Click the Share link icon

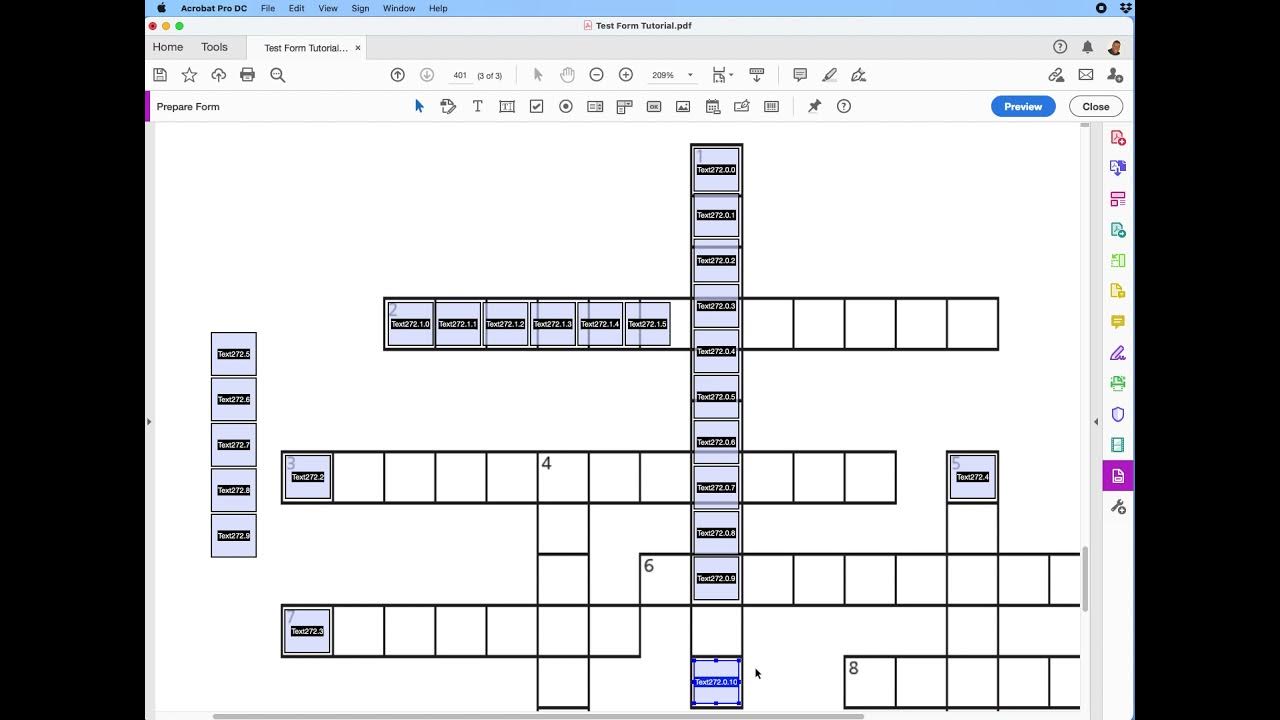pyautogui.click(x=1056, y=75)
